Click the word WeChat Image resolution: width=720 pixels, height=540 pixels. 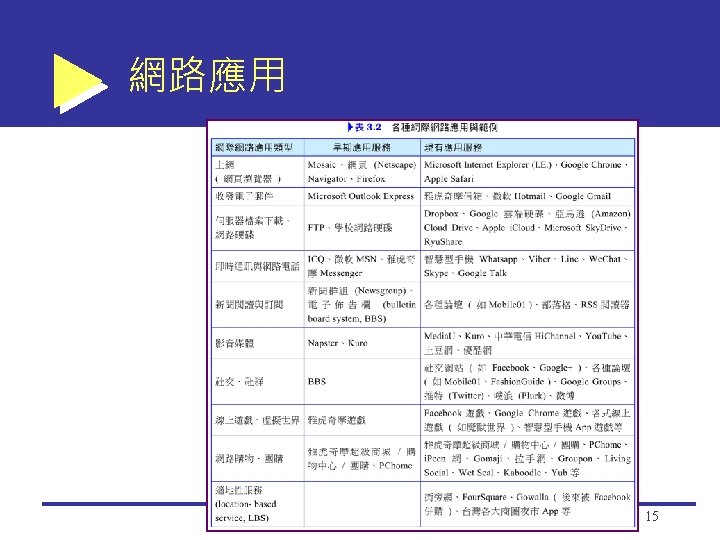tap(605, 259)
